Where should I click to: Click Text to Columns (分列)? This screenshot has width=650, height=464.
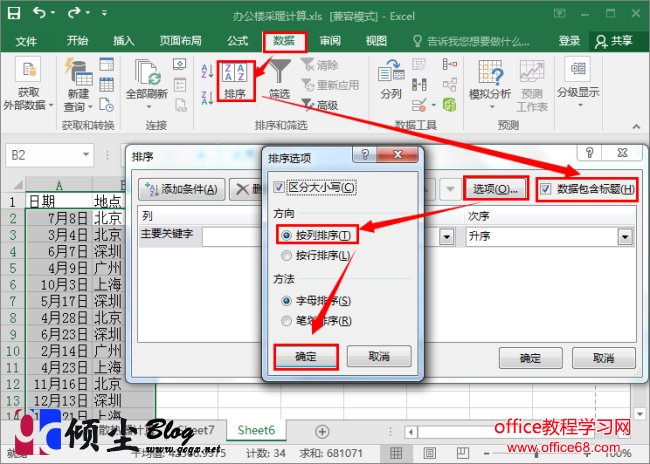(391, 80)
